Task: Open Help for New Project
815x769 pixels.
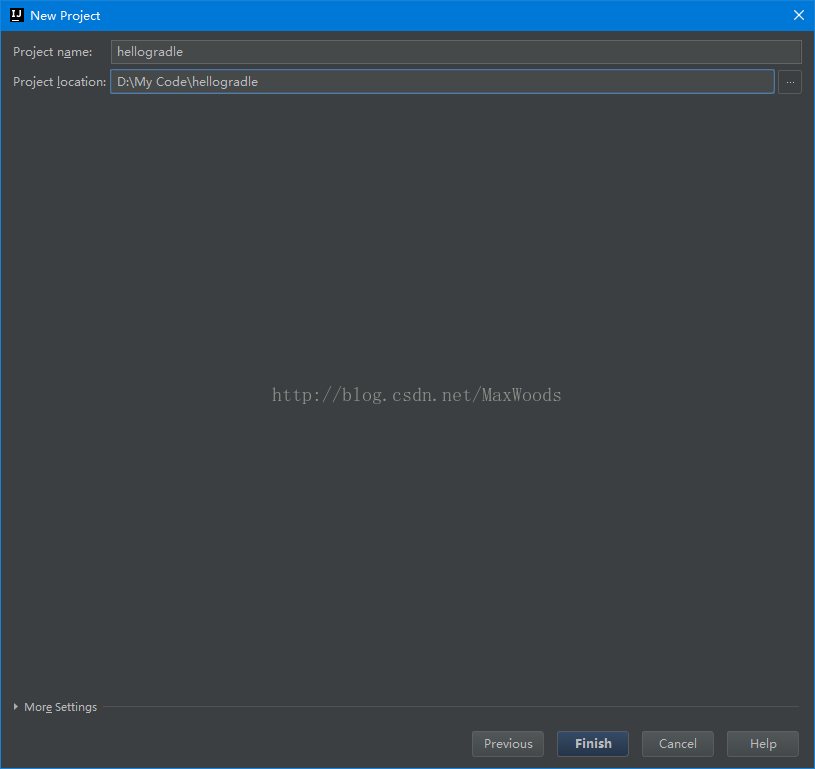Action: pos(763,744)
